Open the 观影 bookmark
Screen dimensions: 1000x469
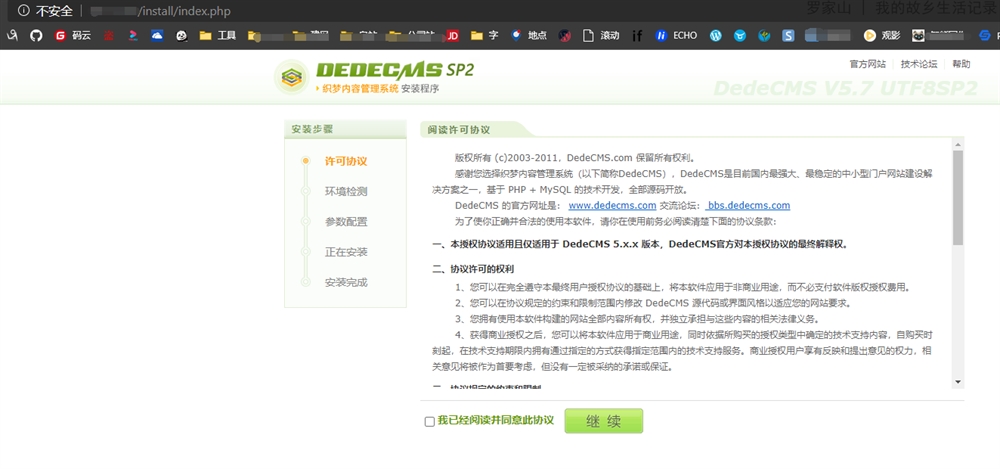[x=882, y=36]
